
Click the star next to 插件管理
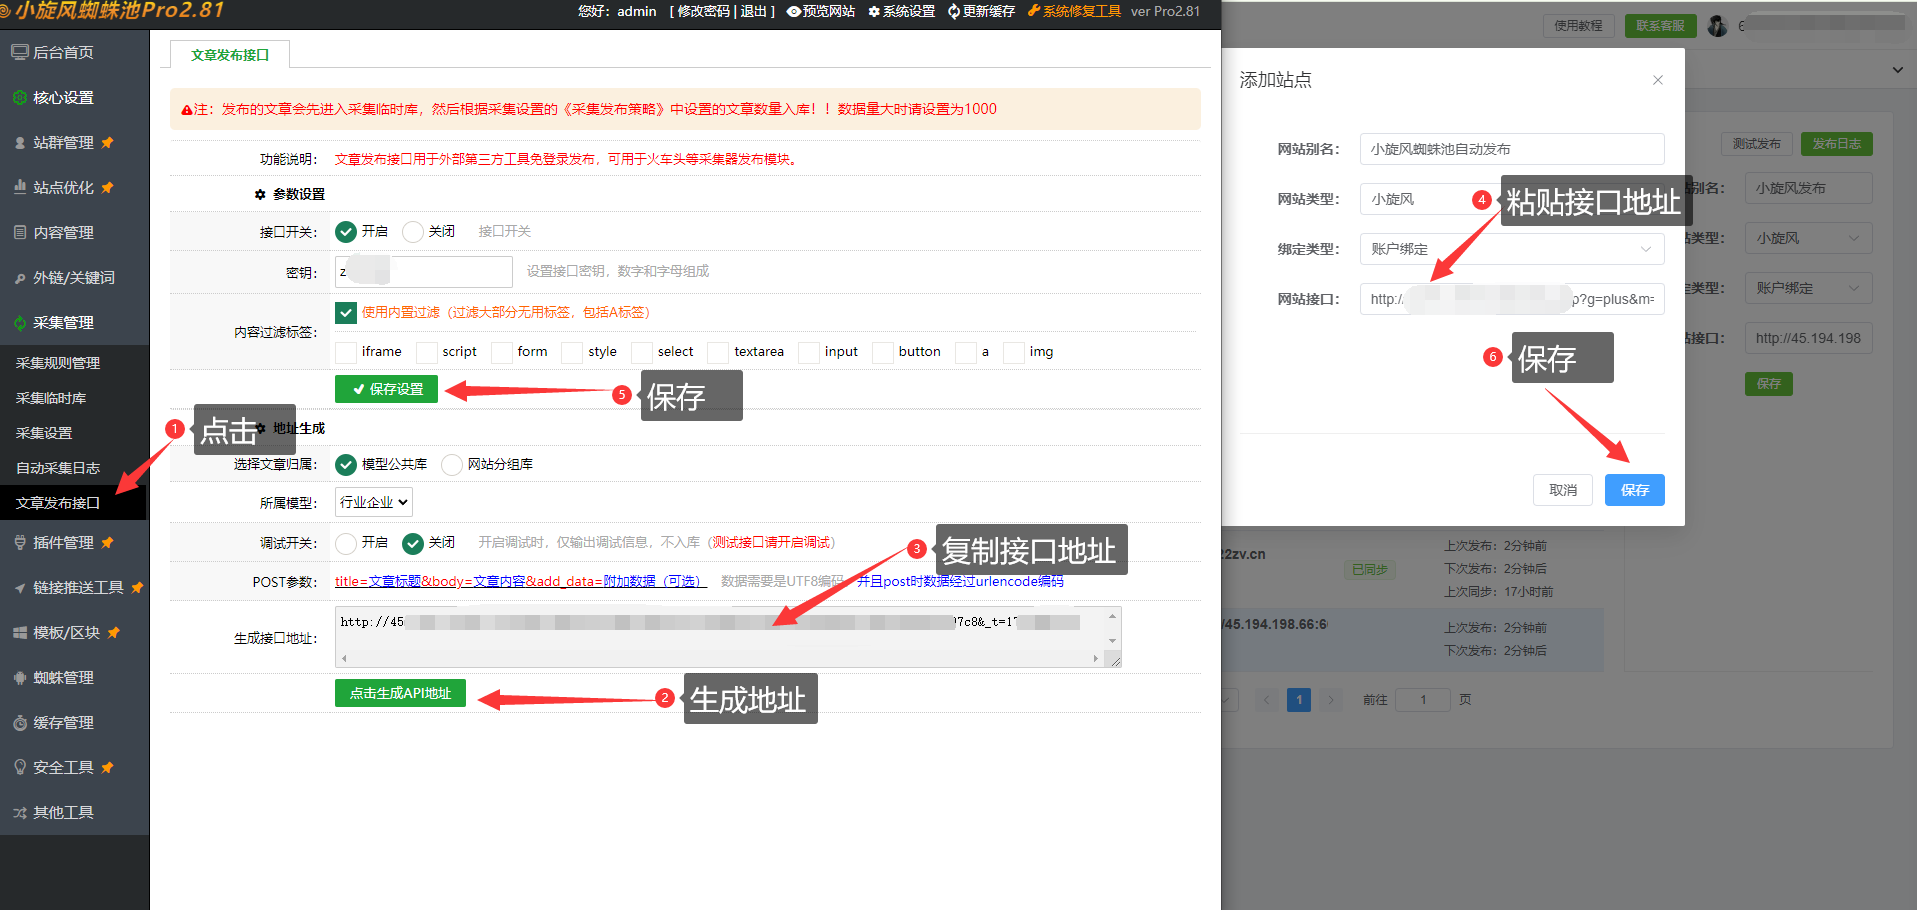pyautogui.click(x=107, y=542)
